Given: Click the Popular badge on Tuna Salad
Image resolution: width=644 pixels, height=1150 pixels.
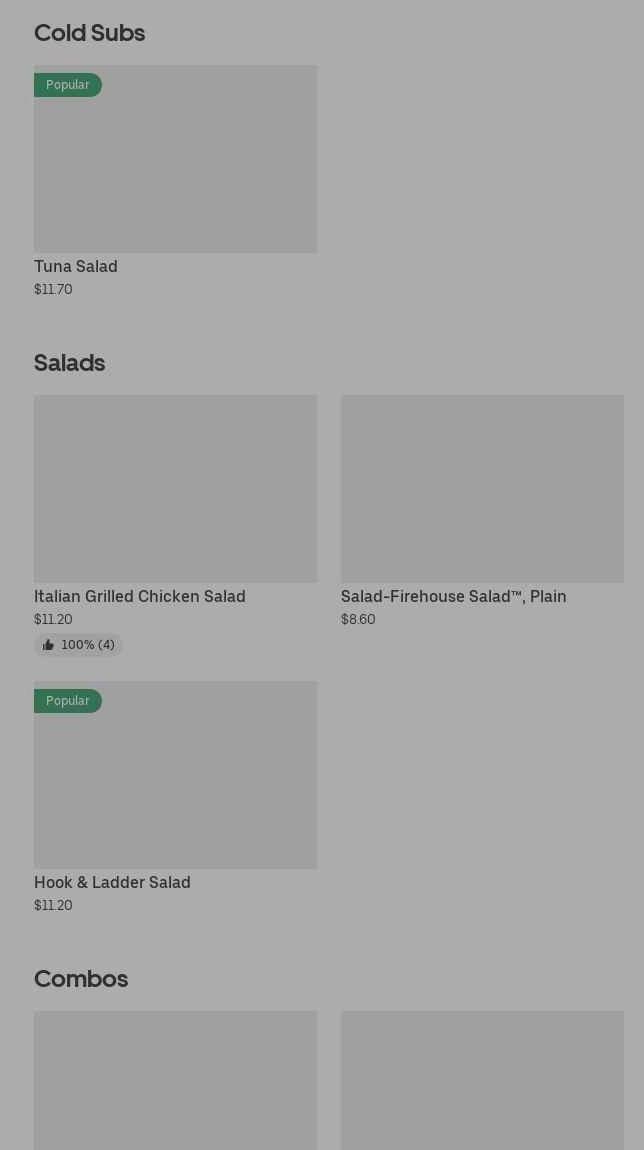Looking at the screenshot, I should pyautogui.click(x=68, y=85).
